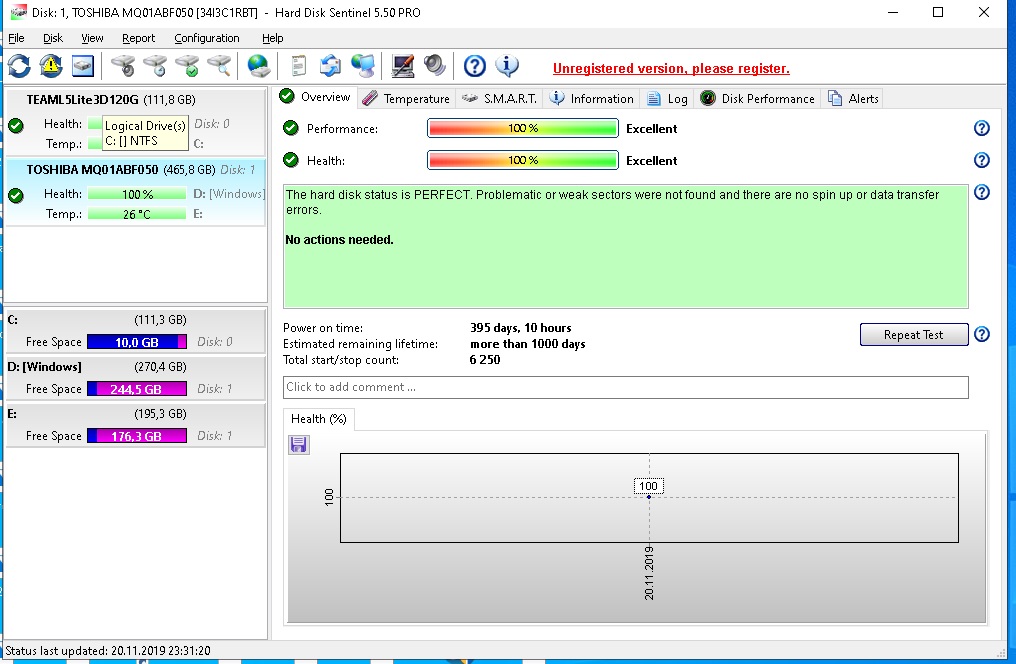Click the start/stop count value 6 250
The height and width of the screenshot is (664, 1016).
(x=485, y=360)
